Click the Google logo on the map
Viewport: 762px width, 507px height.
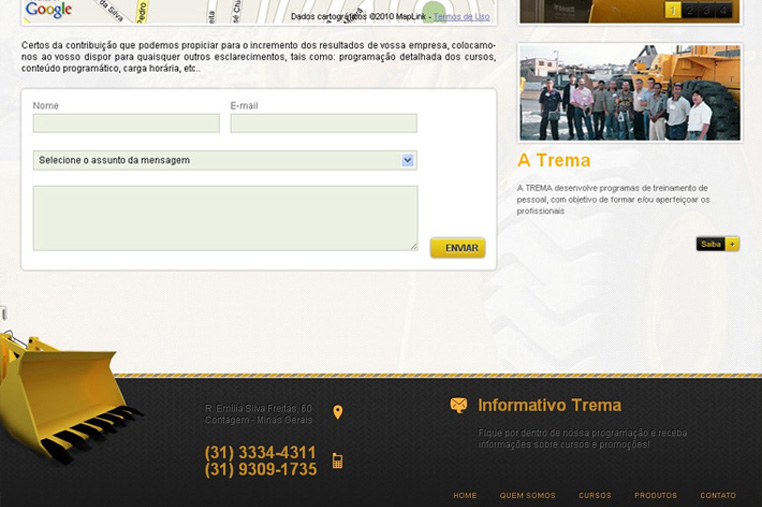coord(48,10)
